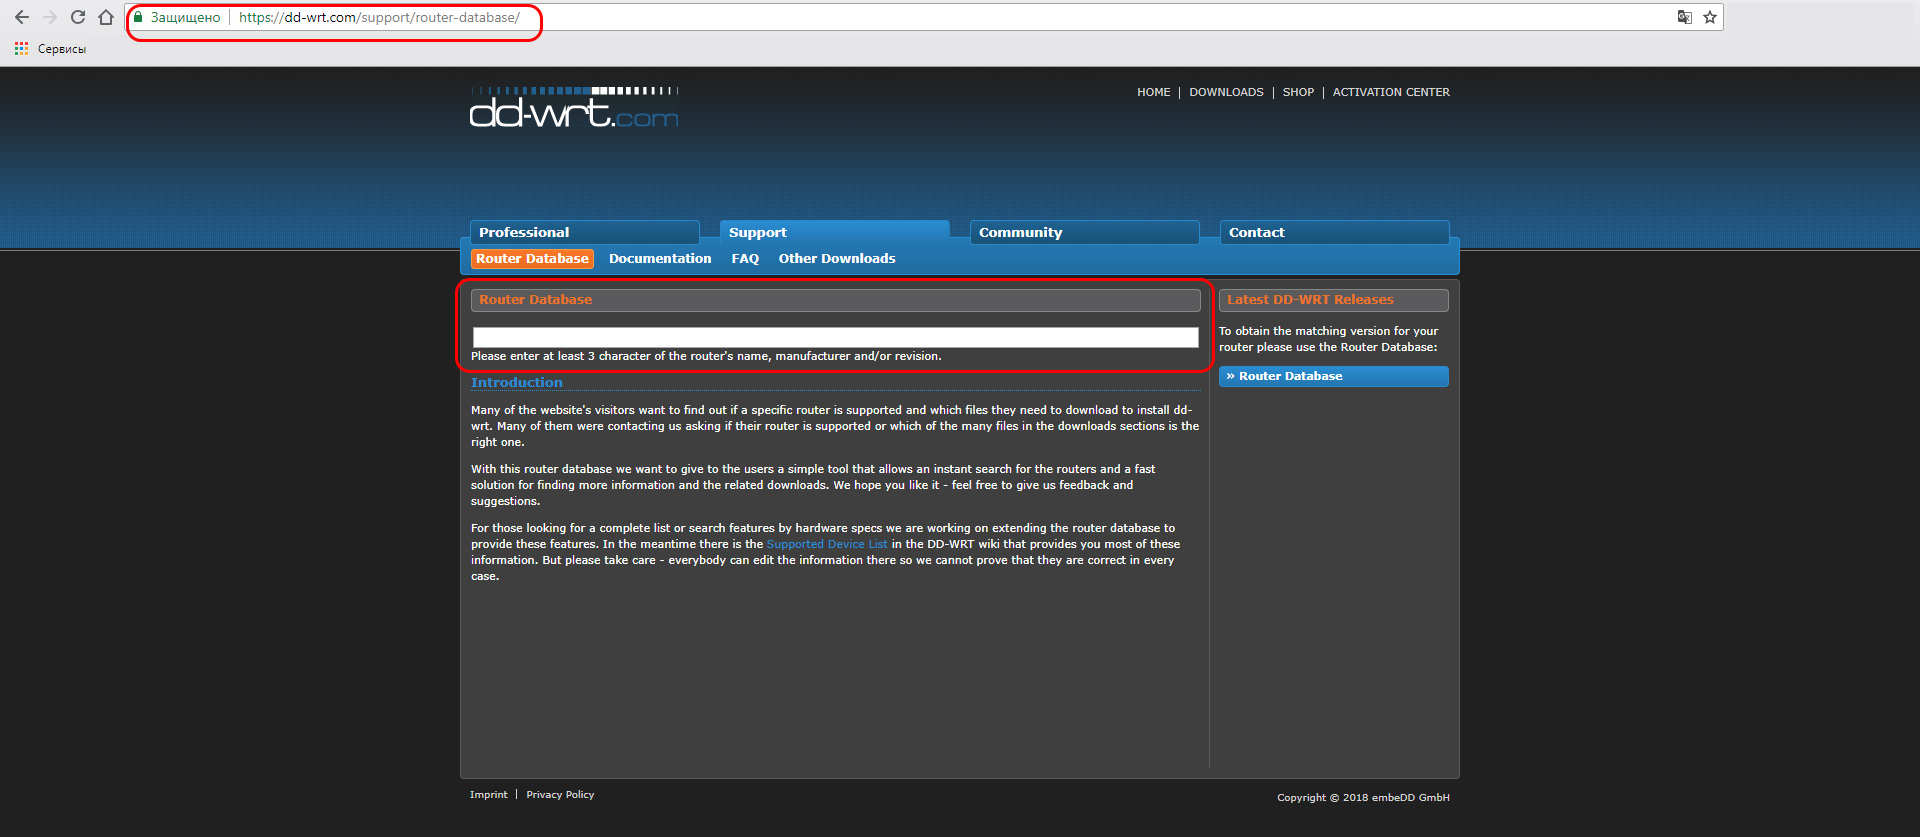The height and width of the screenshot is (837, 1920).
Task: Open the Privacy Policy footer link
Action: (x=560, y=795)
